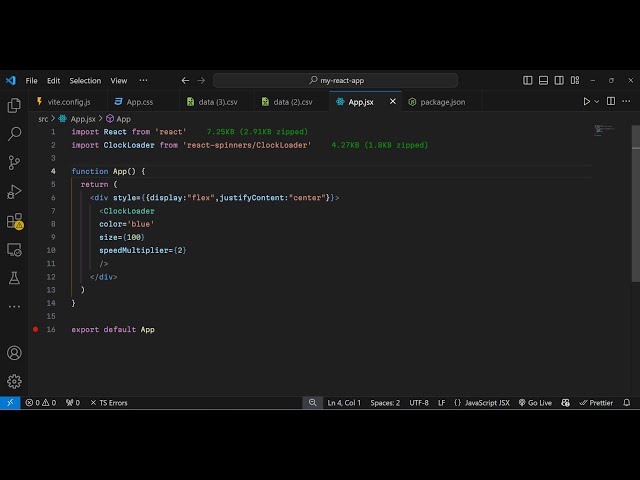Image resolution: width=640 pixels, height=480 pixels.
Task: Toggle the breakpoint on line 16
Action: click(35, 329)
